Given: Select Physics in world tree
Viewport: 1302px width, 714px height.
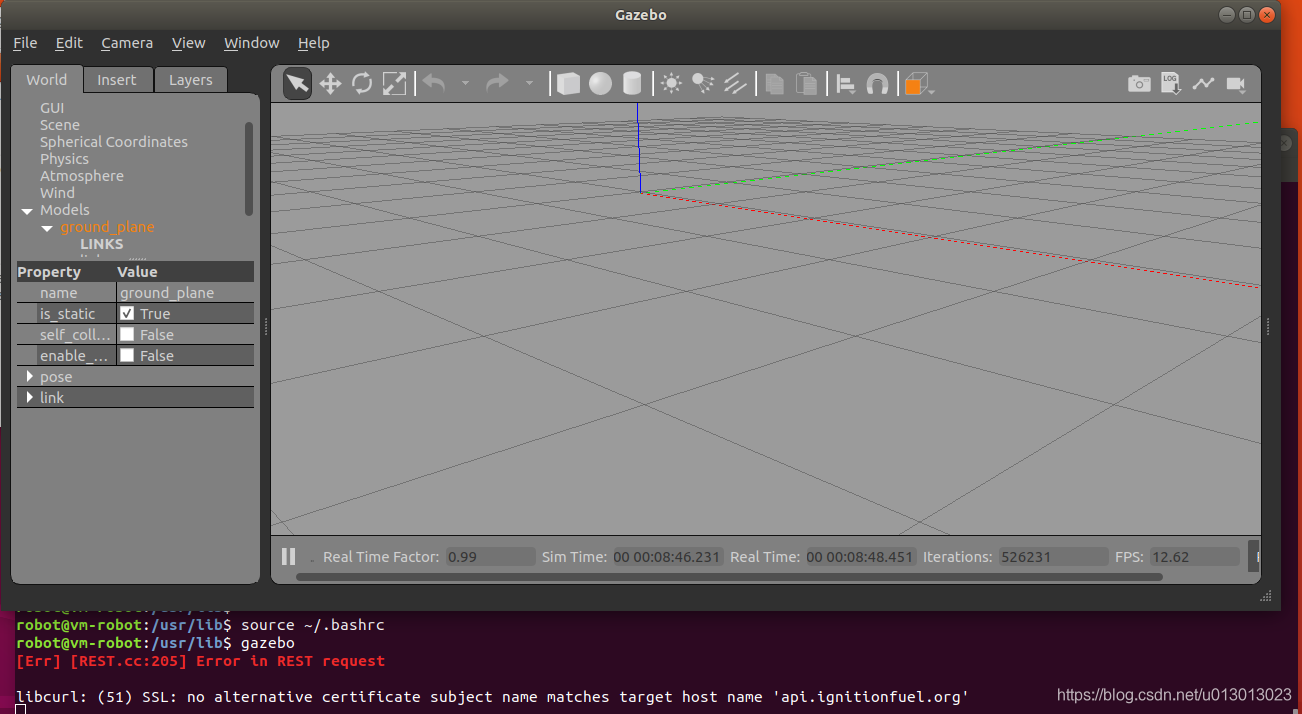Looking at the screenshot, I should click(64, 159).
